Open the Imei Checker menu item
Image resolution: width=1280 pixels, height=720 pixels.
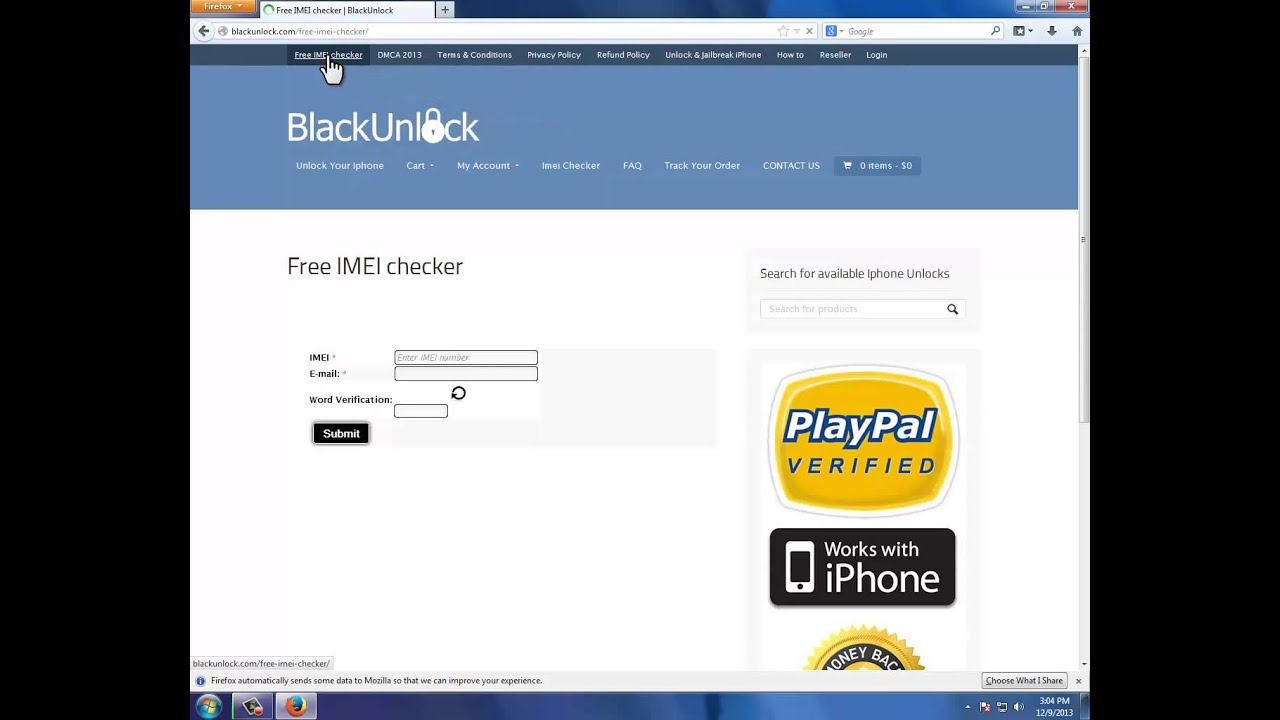point(571,166)
